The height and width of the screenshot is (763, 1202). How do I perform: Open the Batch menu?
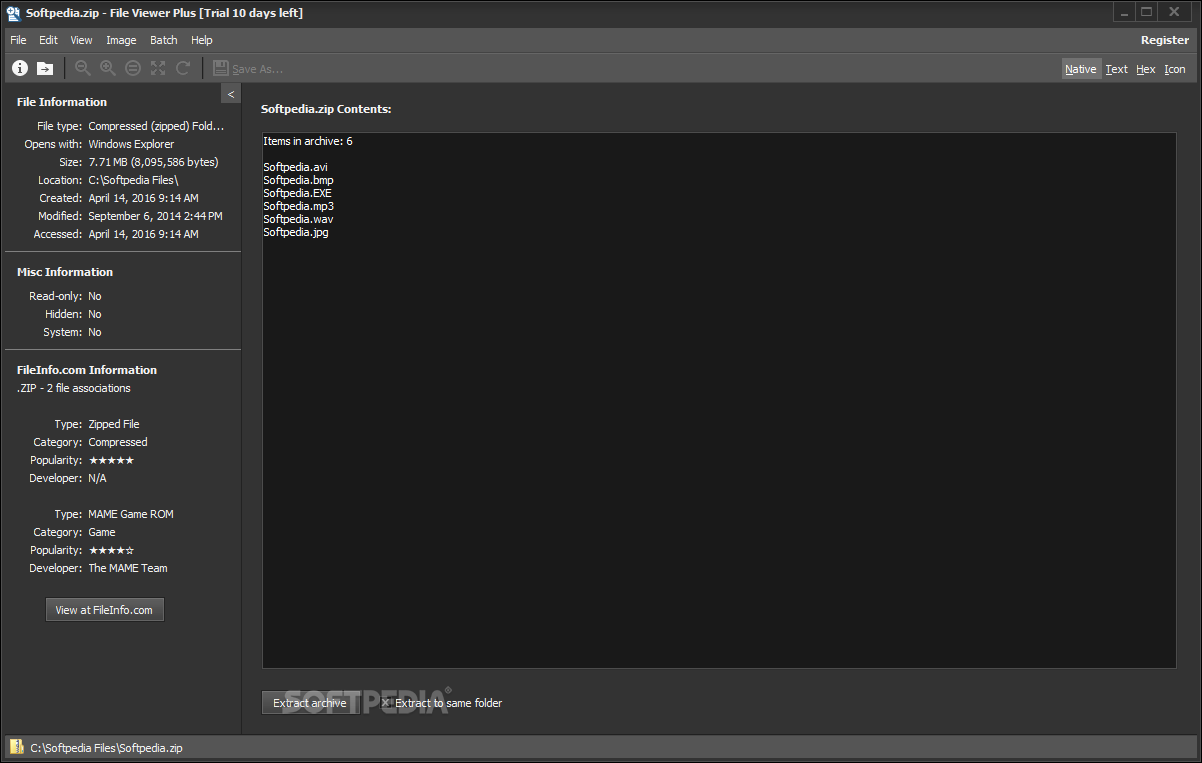164,40
